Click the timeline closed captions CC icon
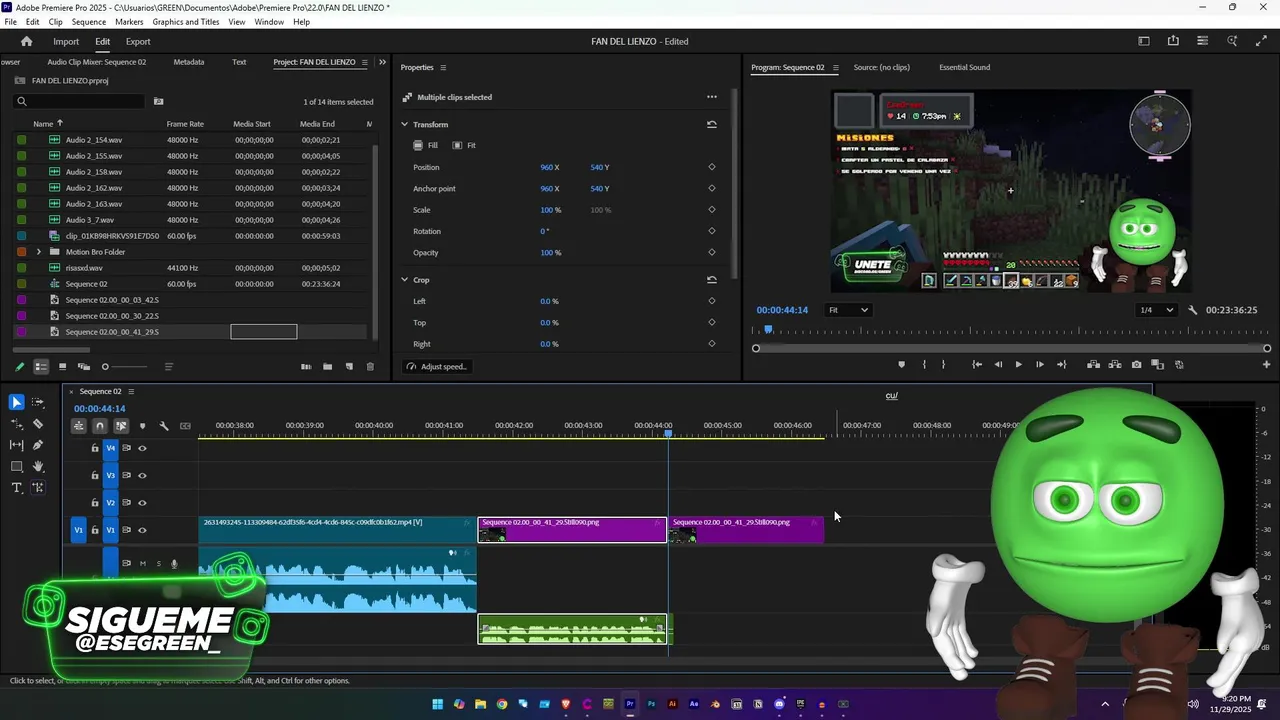 pyautogui.click(x=185, y=426)
